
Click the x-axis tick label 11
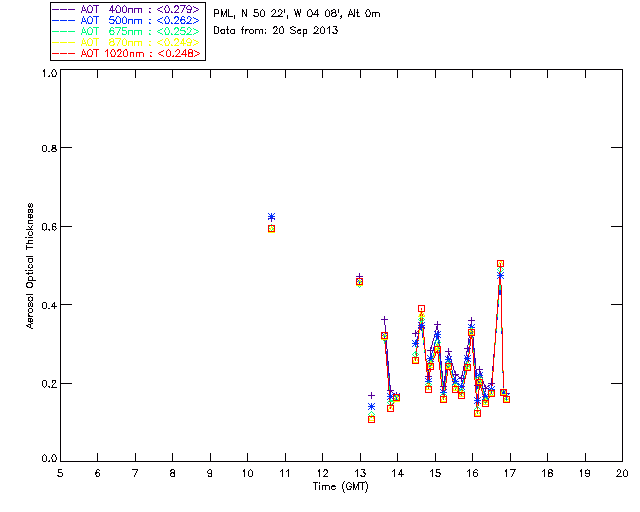[x=285, y=473]
